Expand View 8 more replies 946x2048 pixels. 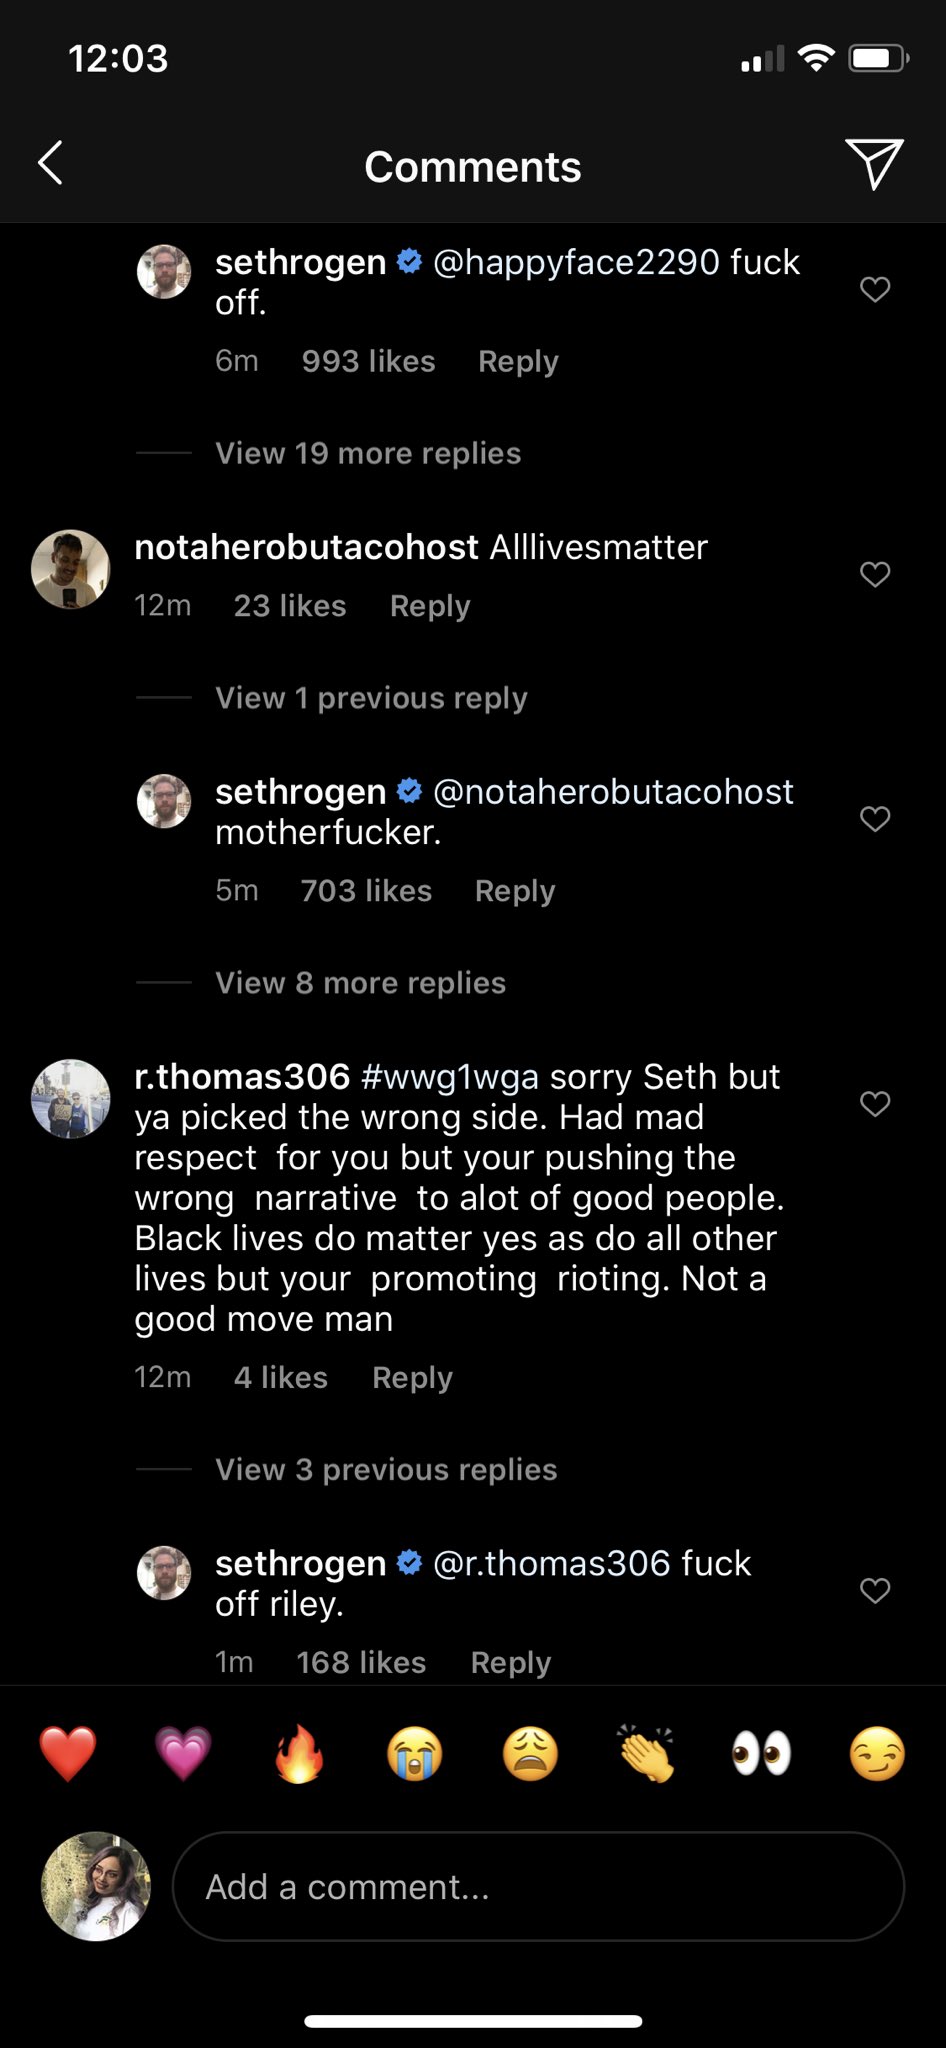pos(360,983)
